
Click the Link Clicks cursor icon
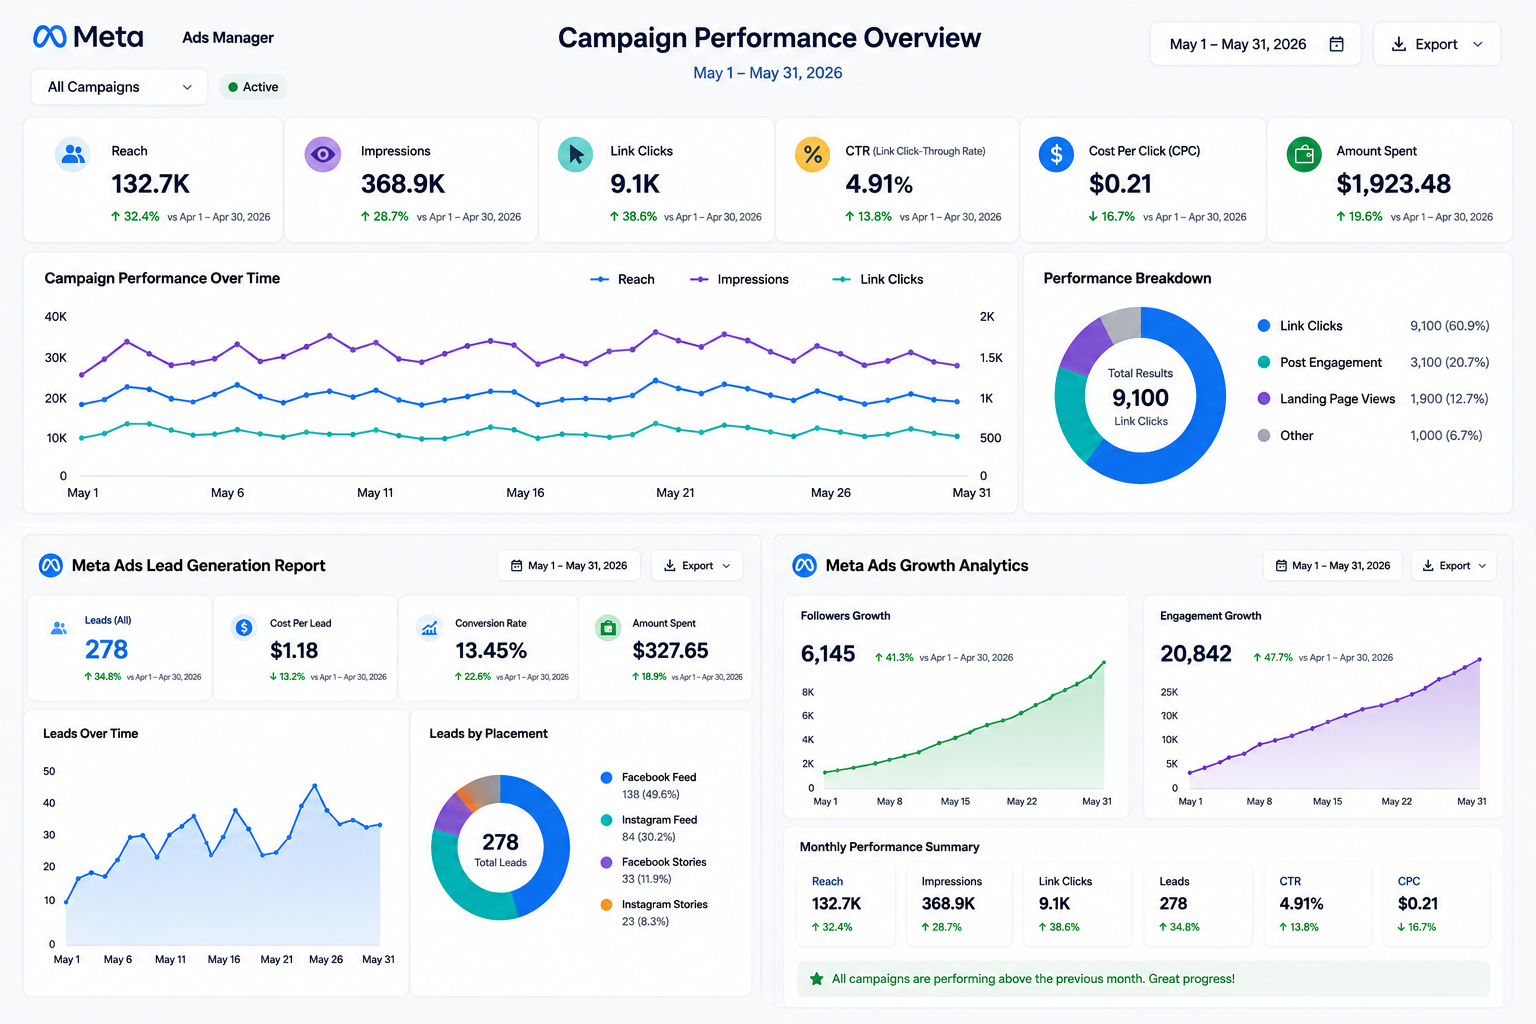[575, 155]
